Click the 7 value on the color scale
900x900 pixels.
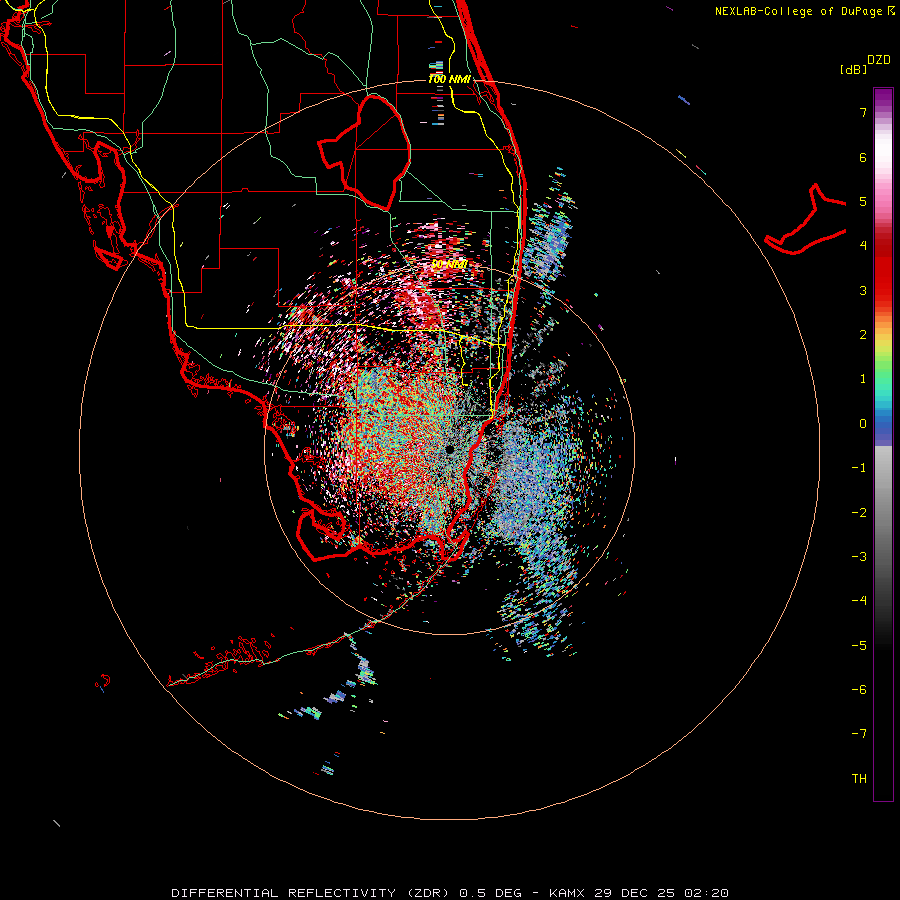coord(863,112)
